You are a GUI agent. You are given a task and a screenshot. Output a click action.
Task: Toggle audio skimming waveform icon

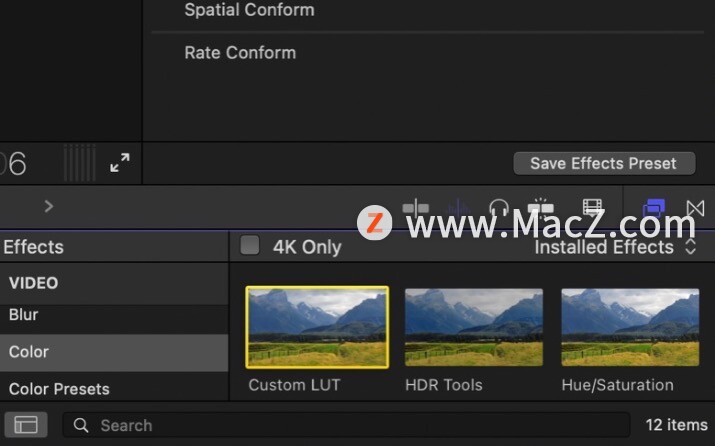click(458, 208)
